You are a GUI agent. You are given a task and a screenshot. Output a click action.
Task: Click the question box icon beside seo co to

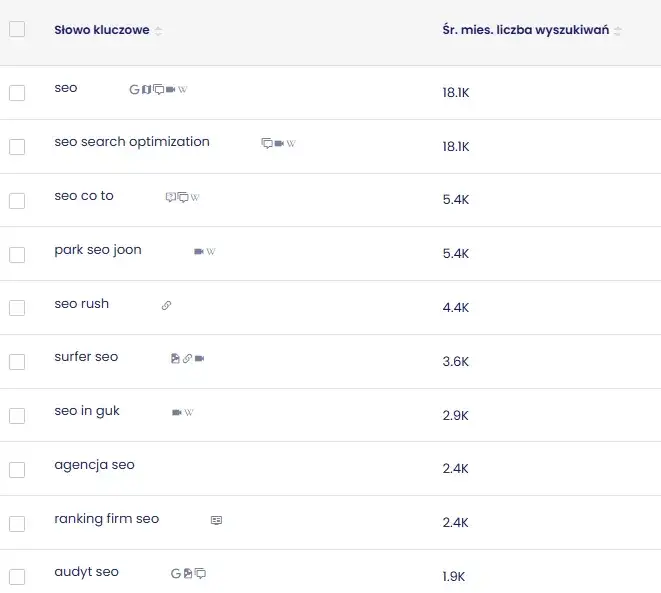pos(170,197)
